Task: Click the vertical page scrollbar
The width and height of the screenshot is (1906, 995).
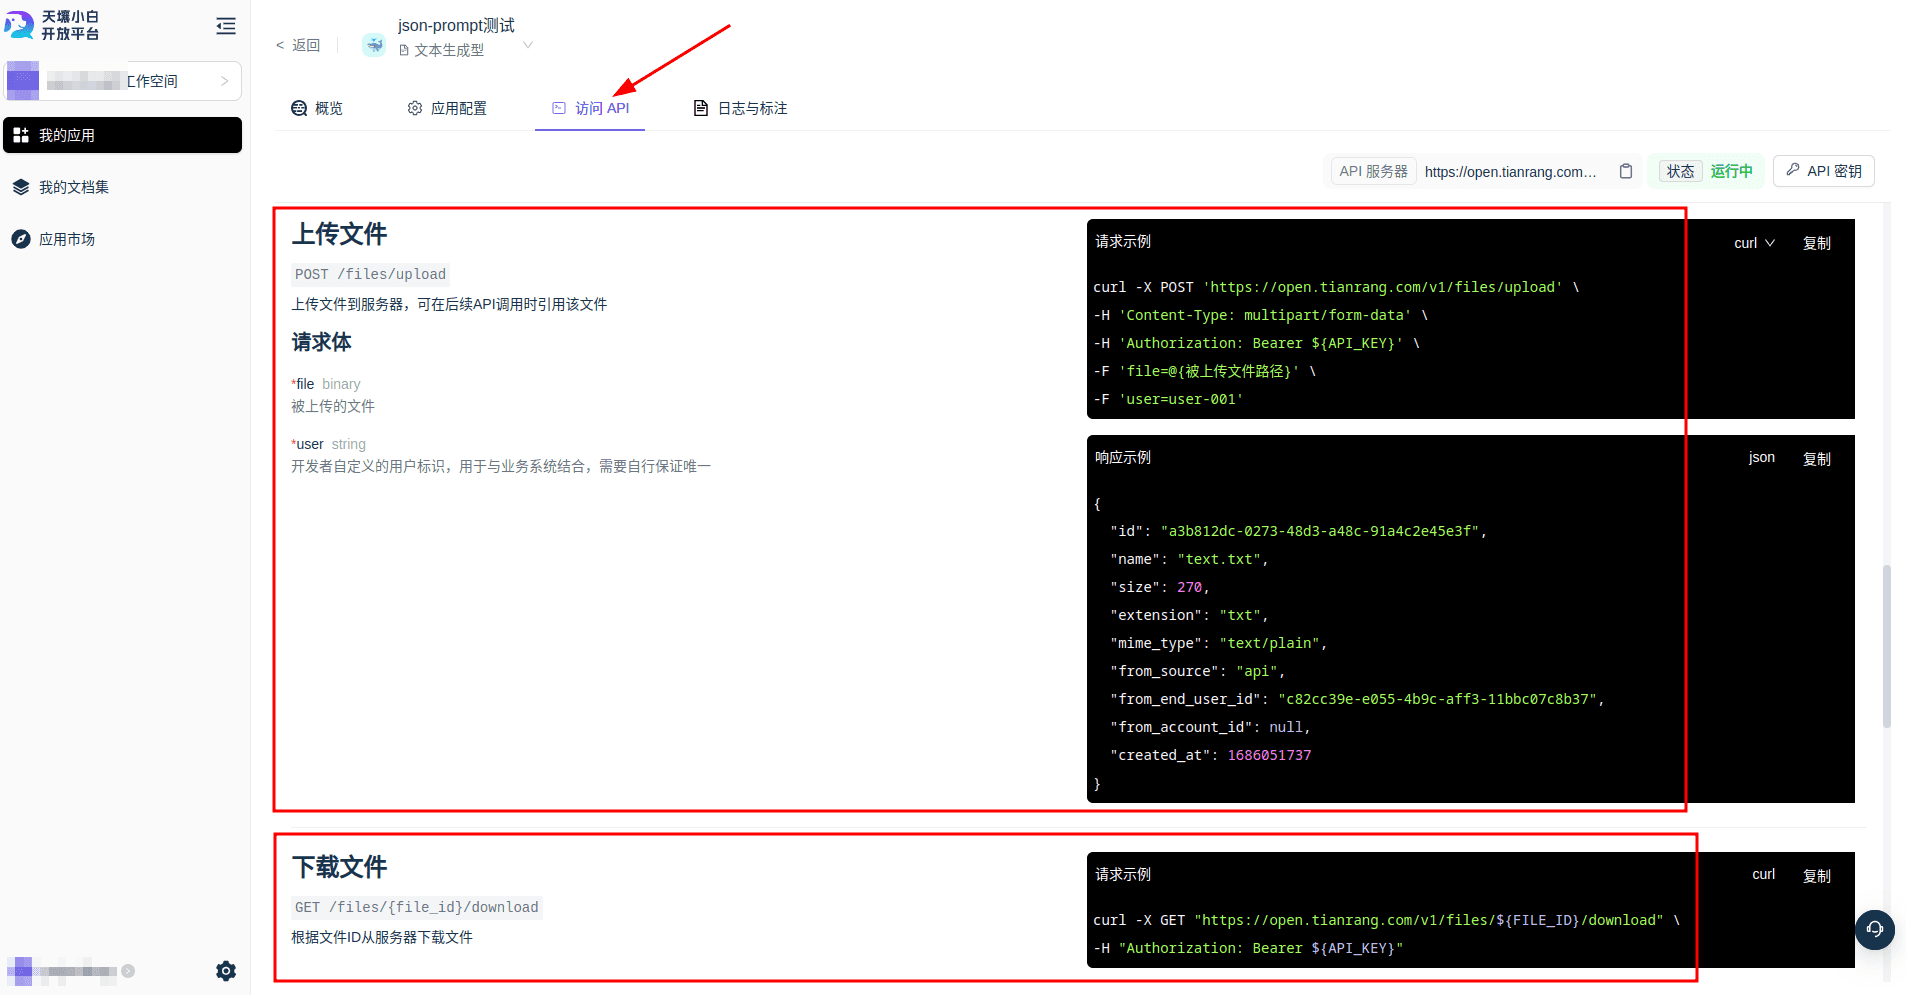Action: tap(1887, 646)
